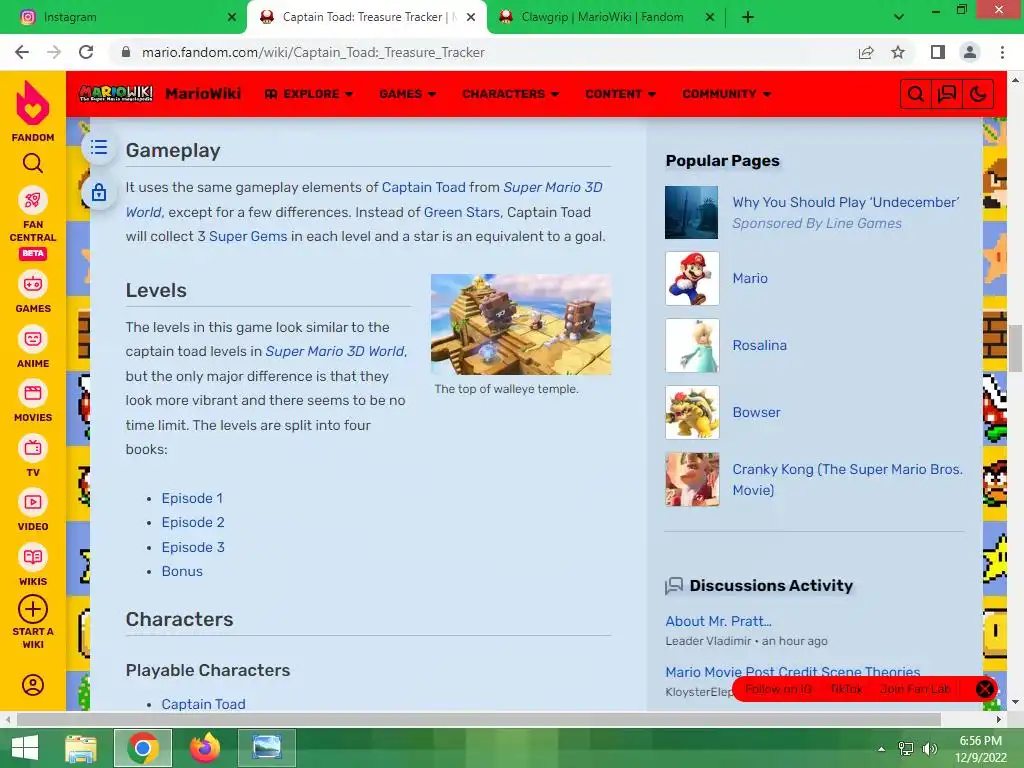This screenshot has height=768, width=1024.
Task: Open the table of contents icon
Action: pyautogui.click(x=99, y=148)
